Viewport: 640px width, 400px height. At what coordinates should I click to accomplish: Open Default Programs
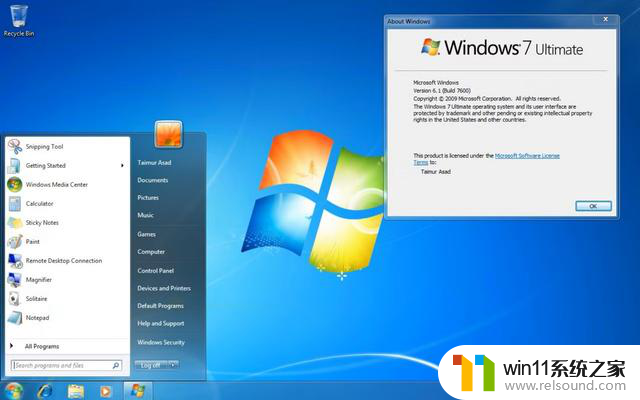[x=160, y=306]
